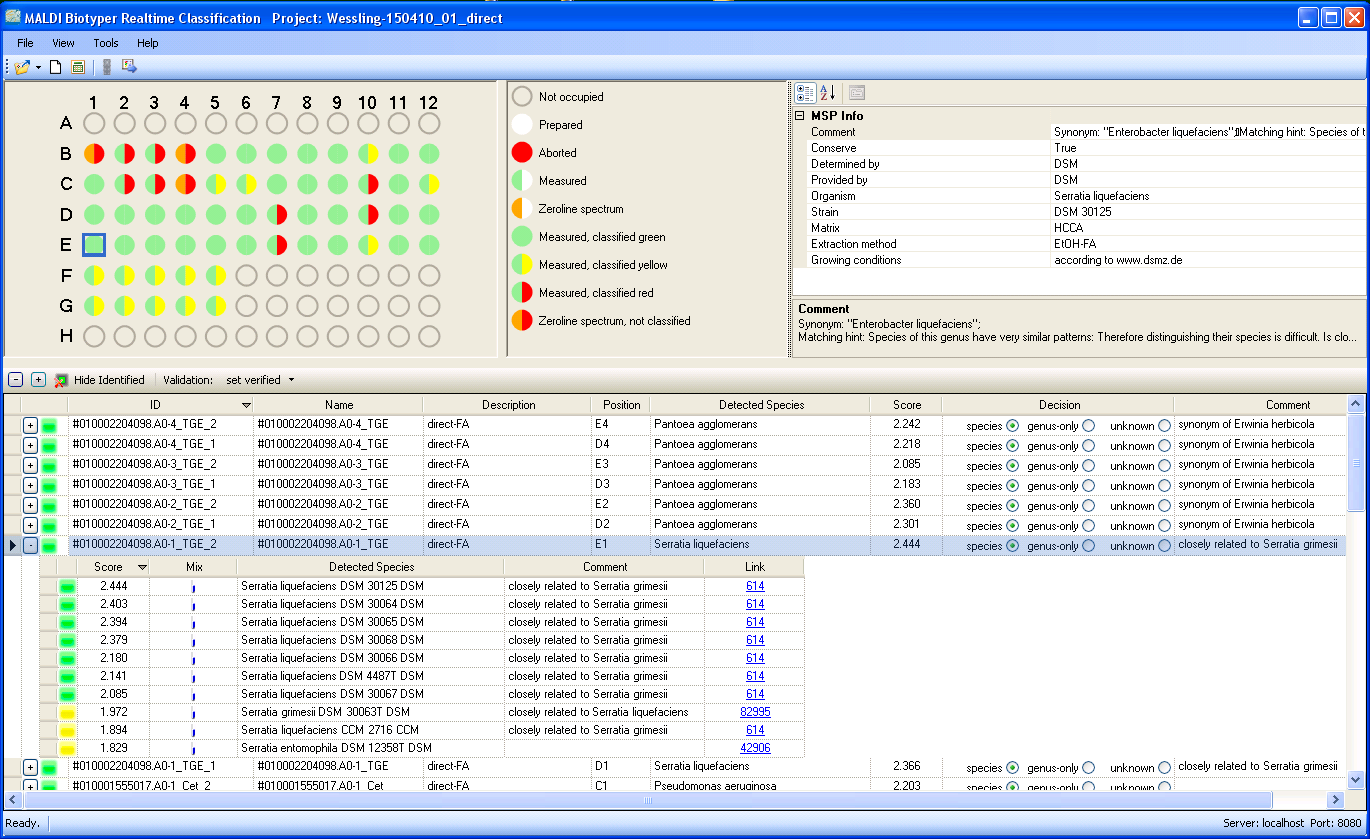Open the Help menu
This screenshot has height=839, width=1370.
(148, 43)
